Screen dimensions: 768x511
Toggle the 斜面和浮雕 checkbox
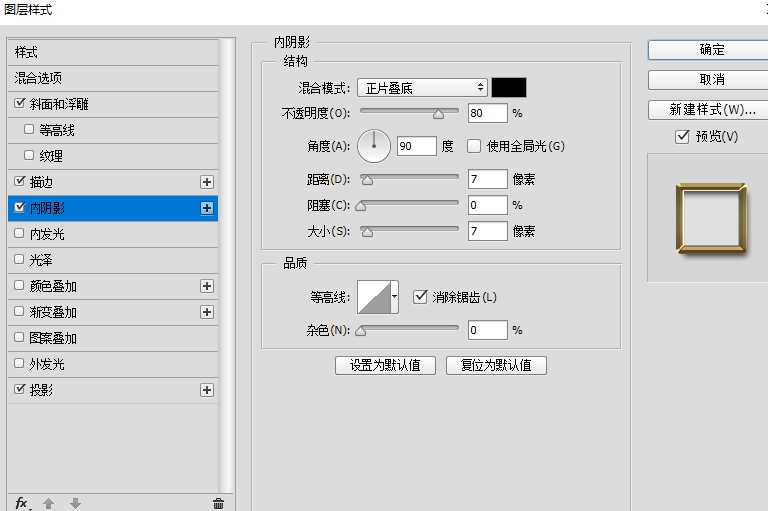coord(20,103)
